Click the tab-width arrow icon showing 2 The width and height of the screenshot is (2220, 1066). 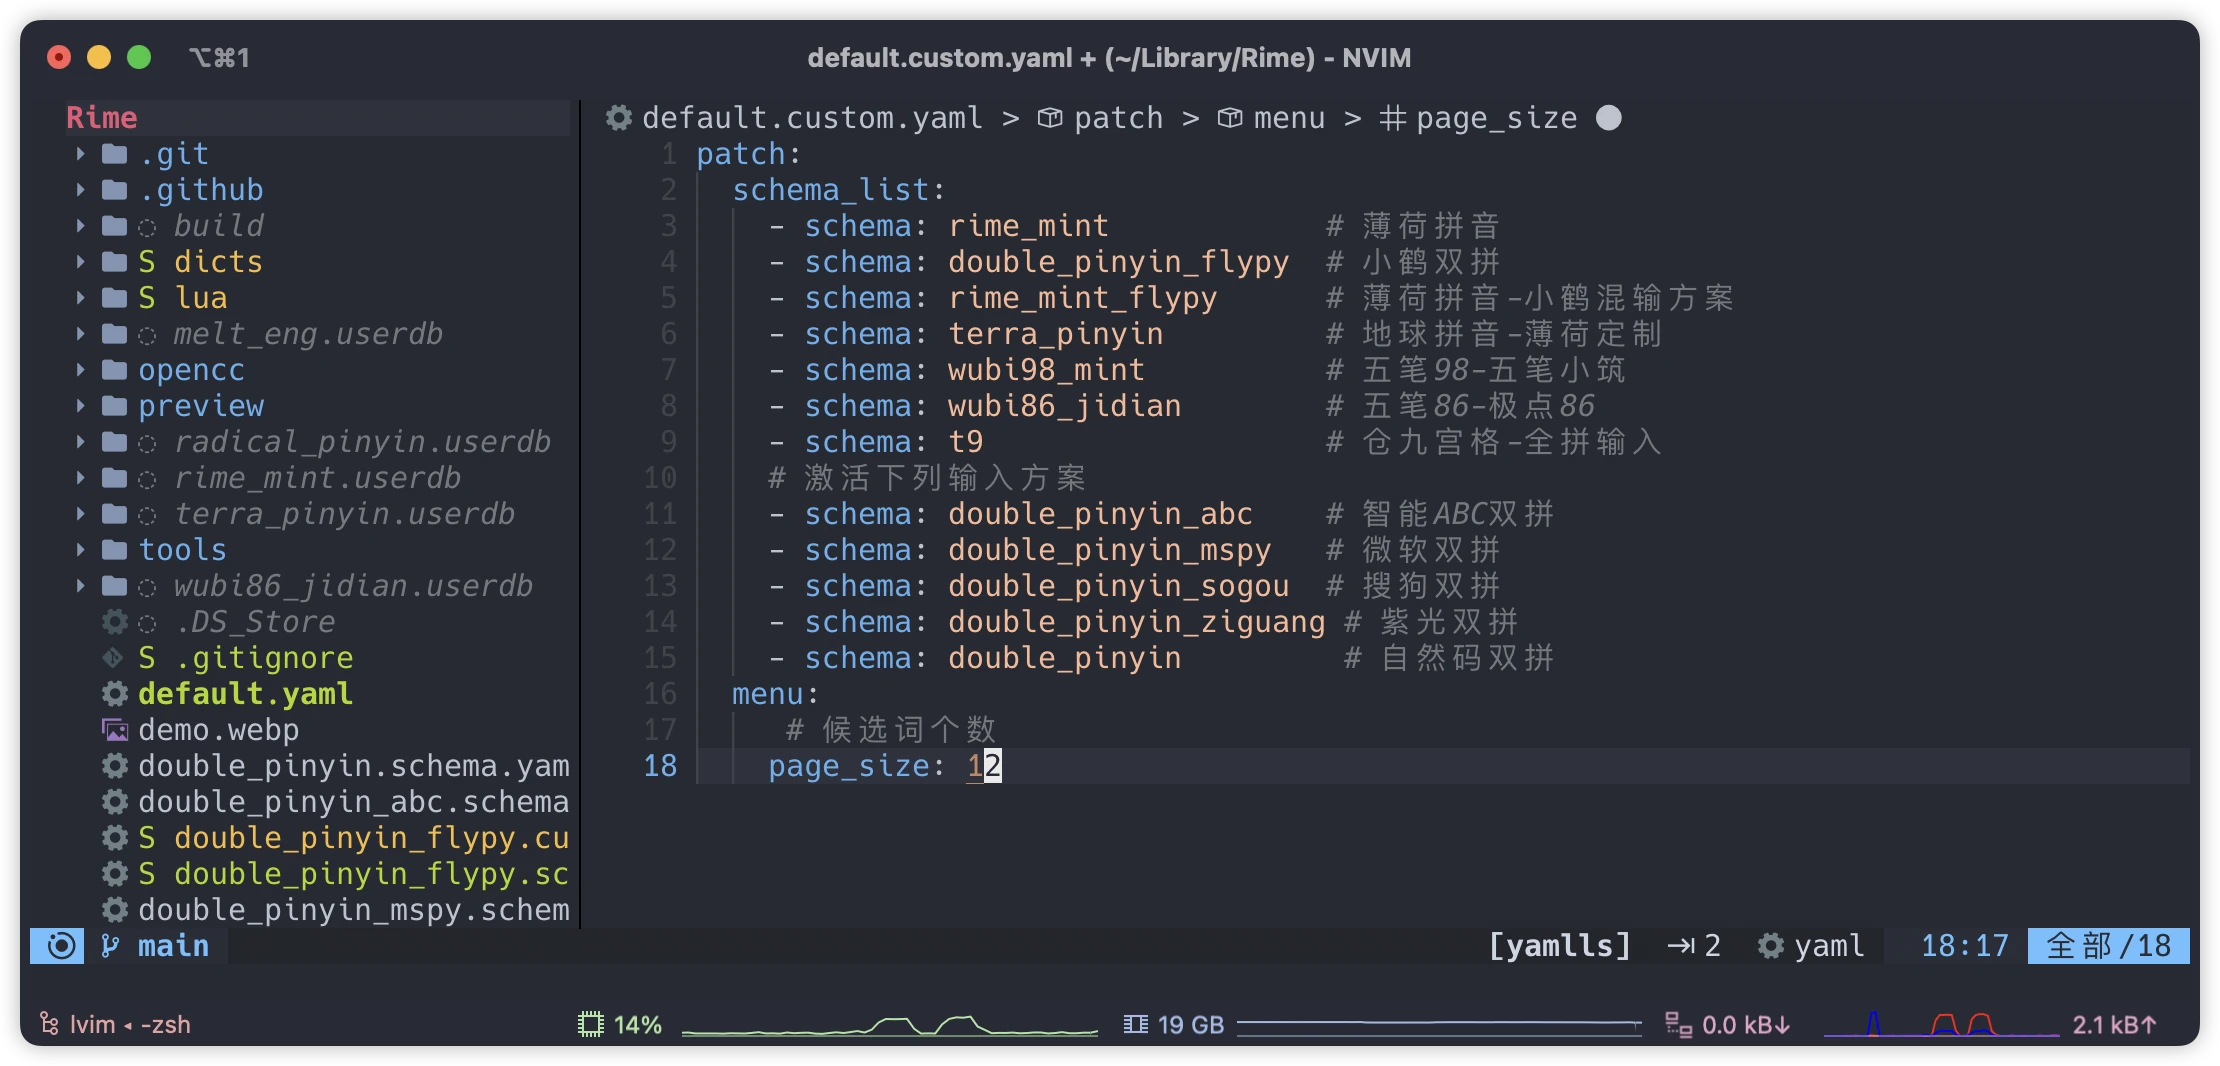(1681, 946)
